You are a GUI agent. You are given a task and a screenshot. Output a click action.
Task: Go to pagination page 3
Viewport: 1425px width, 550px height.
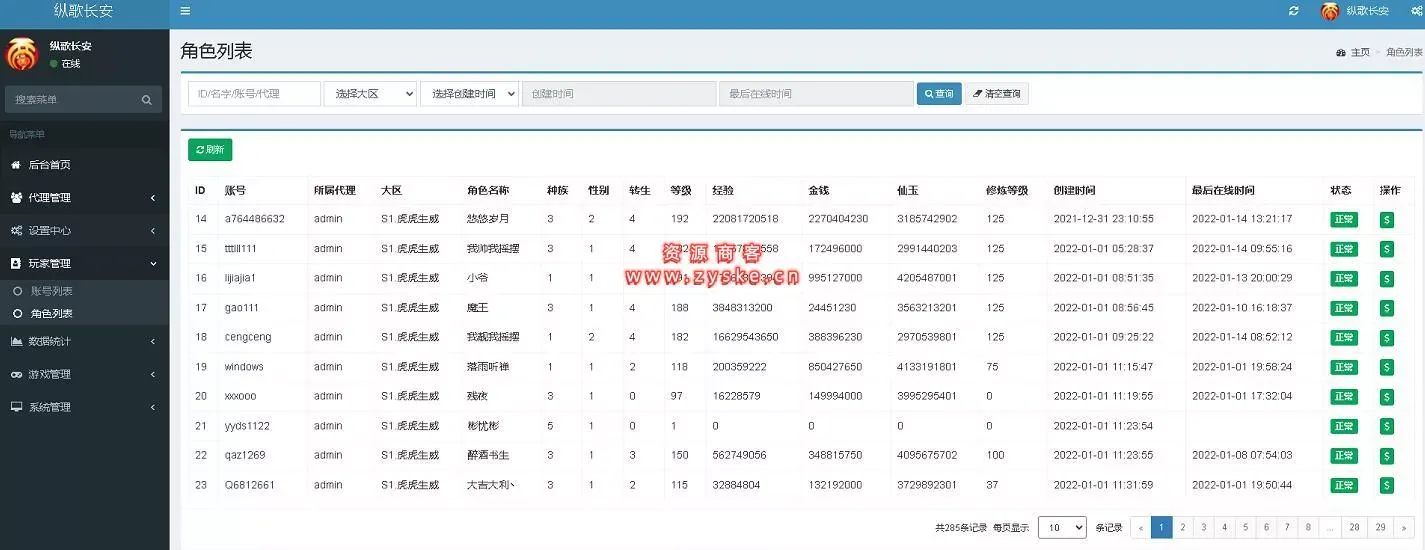click(1203, 527)
